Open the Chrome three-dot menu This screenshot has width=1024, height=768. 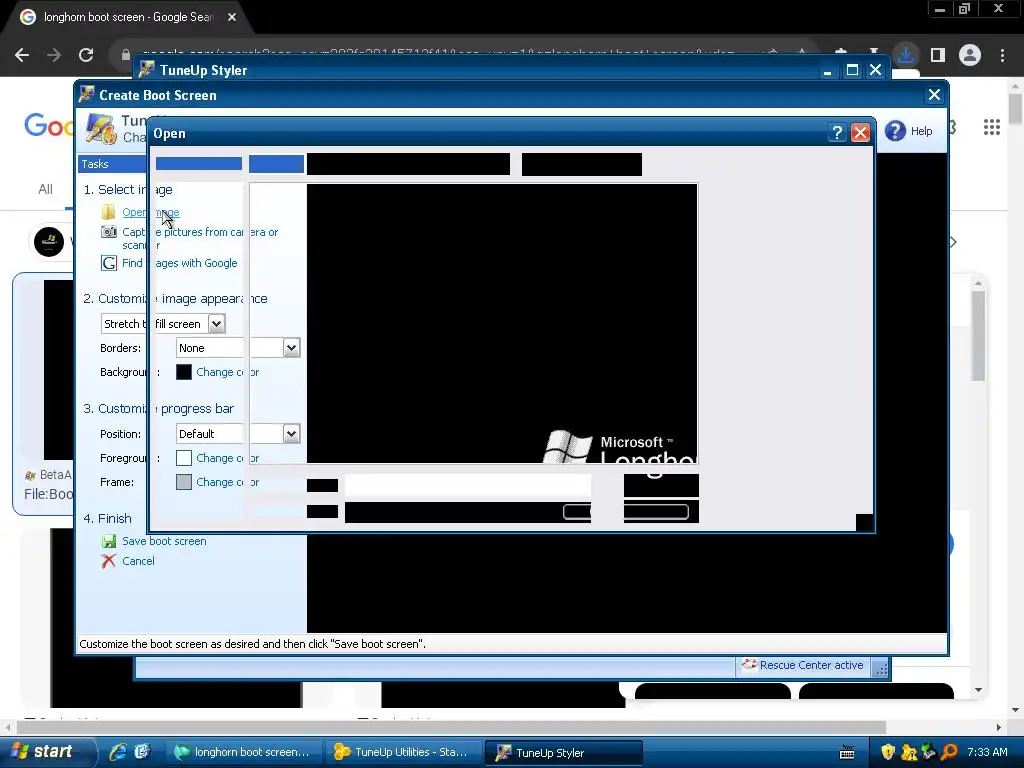click(1002, 55)
